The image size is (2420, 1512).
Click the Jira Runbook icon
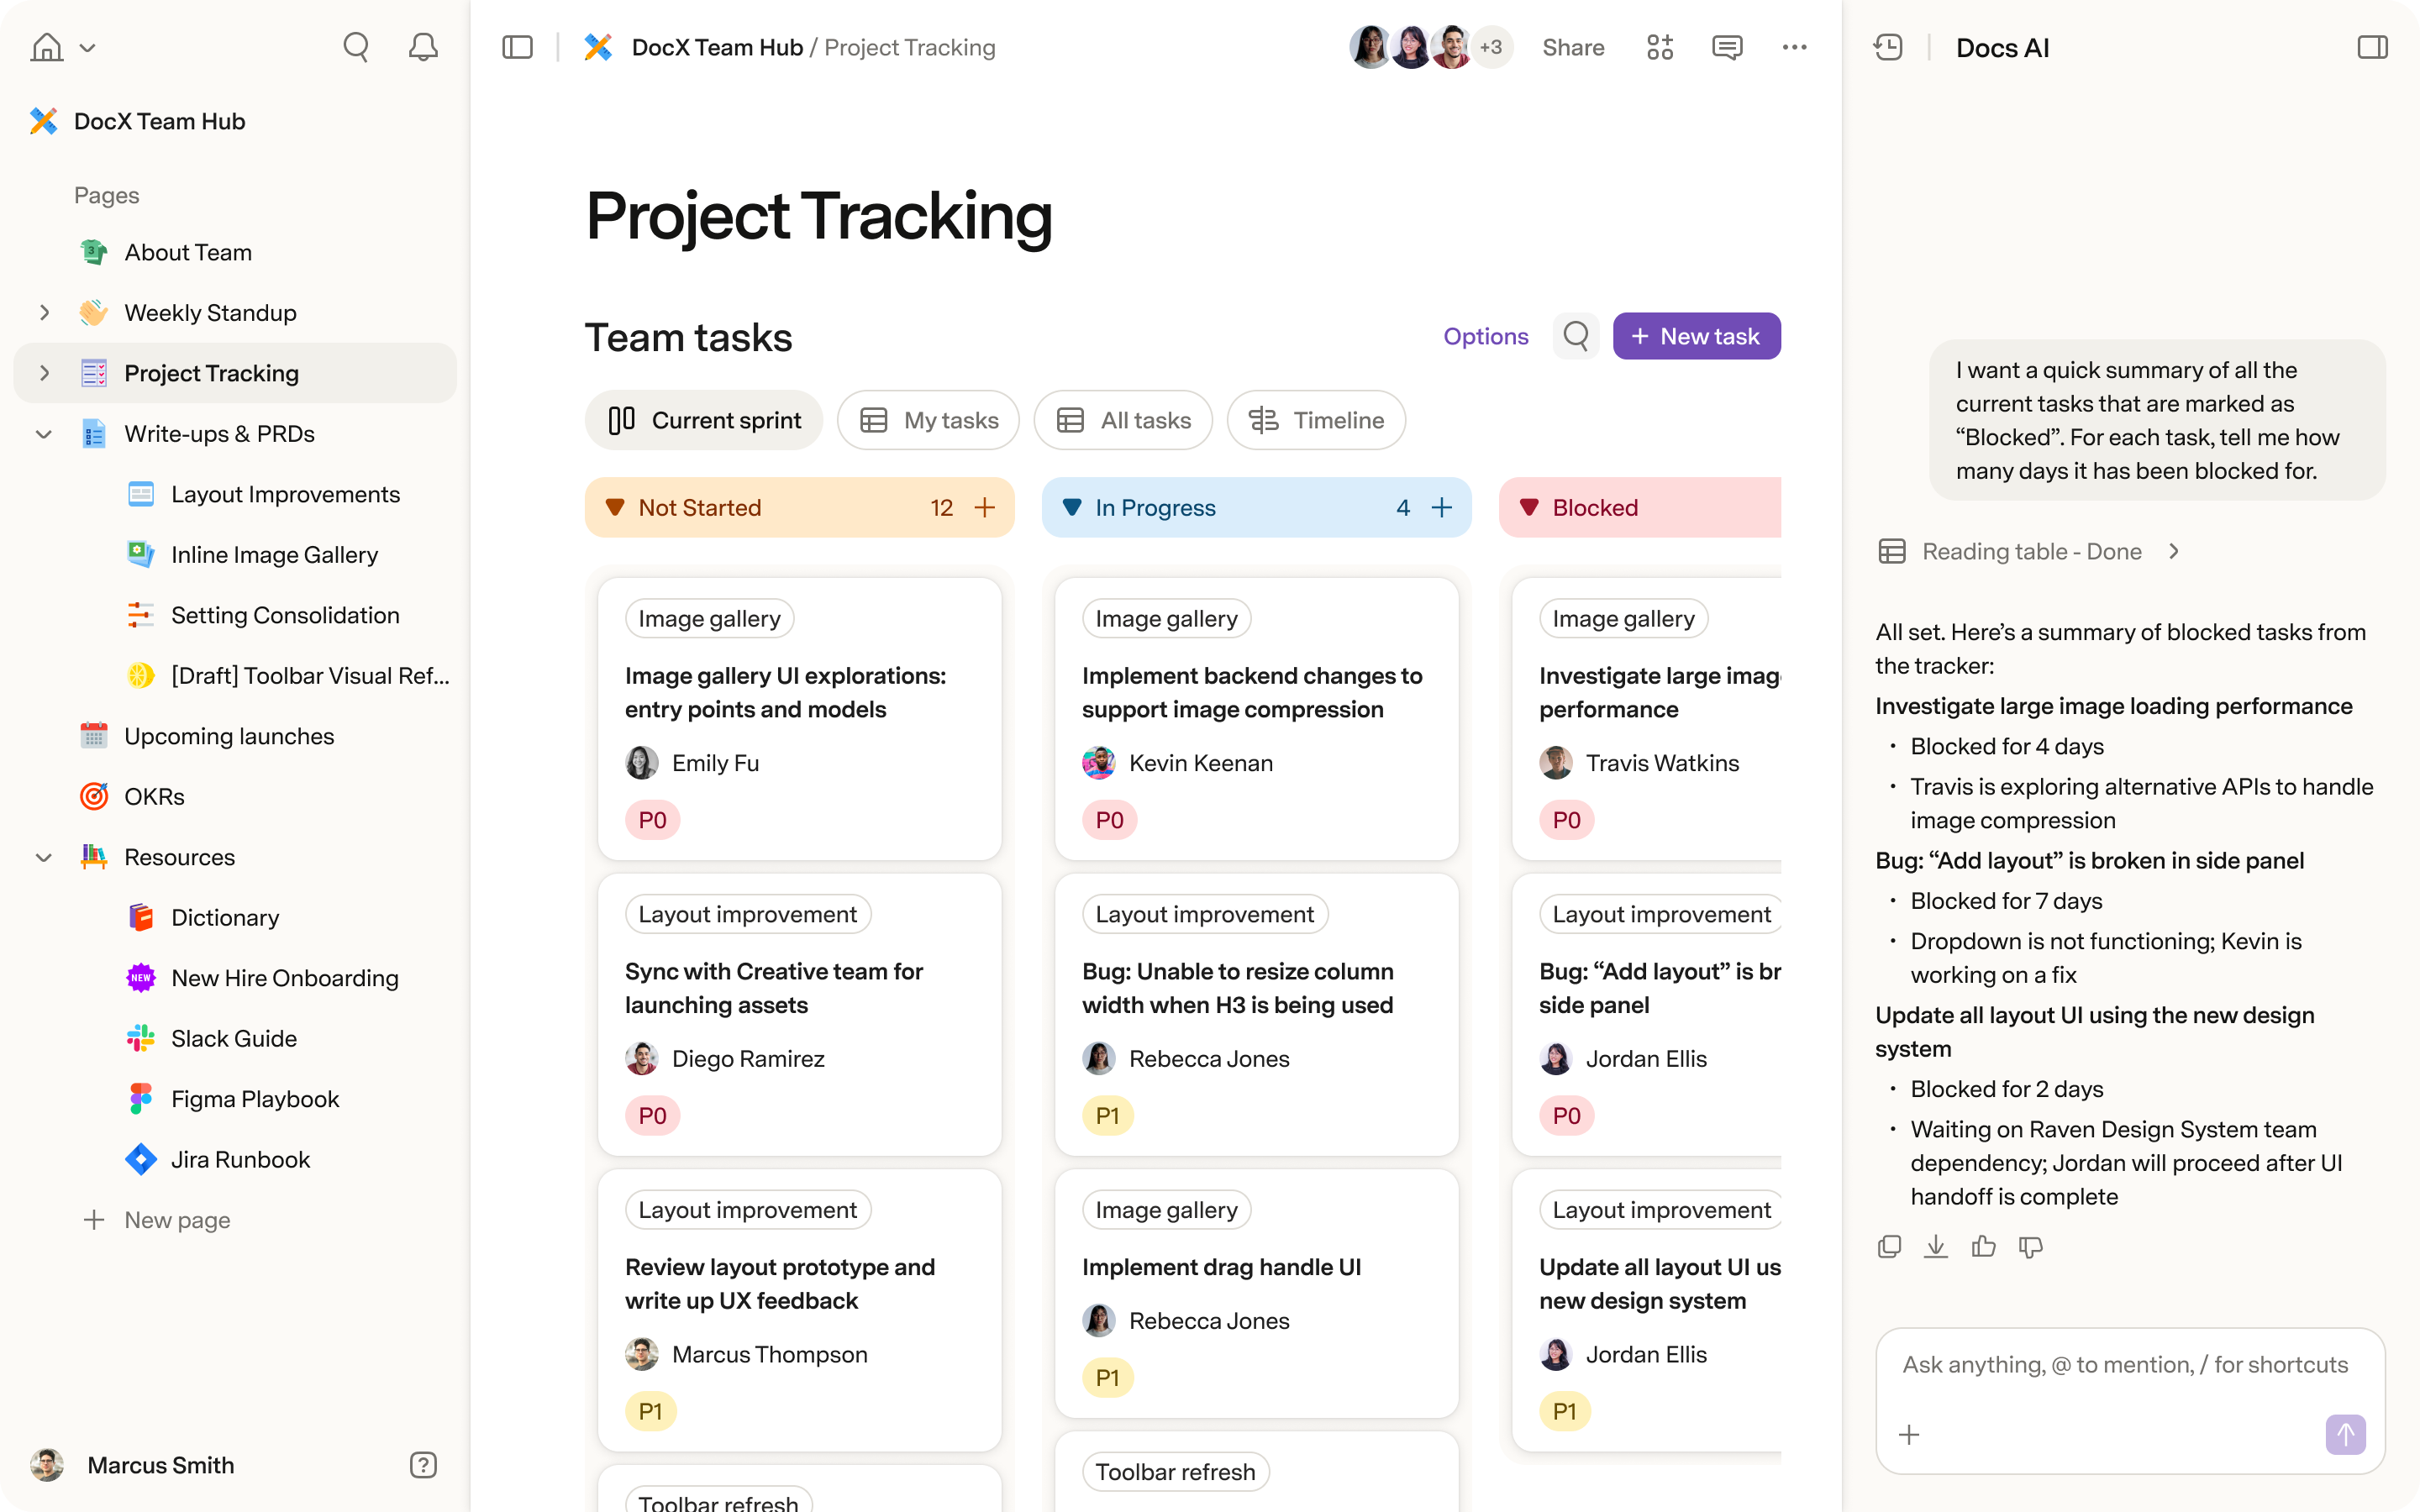point(141,1159)
